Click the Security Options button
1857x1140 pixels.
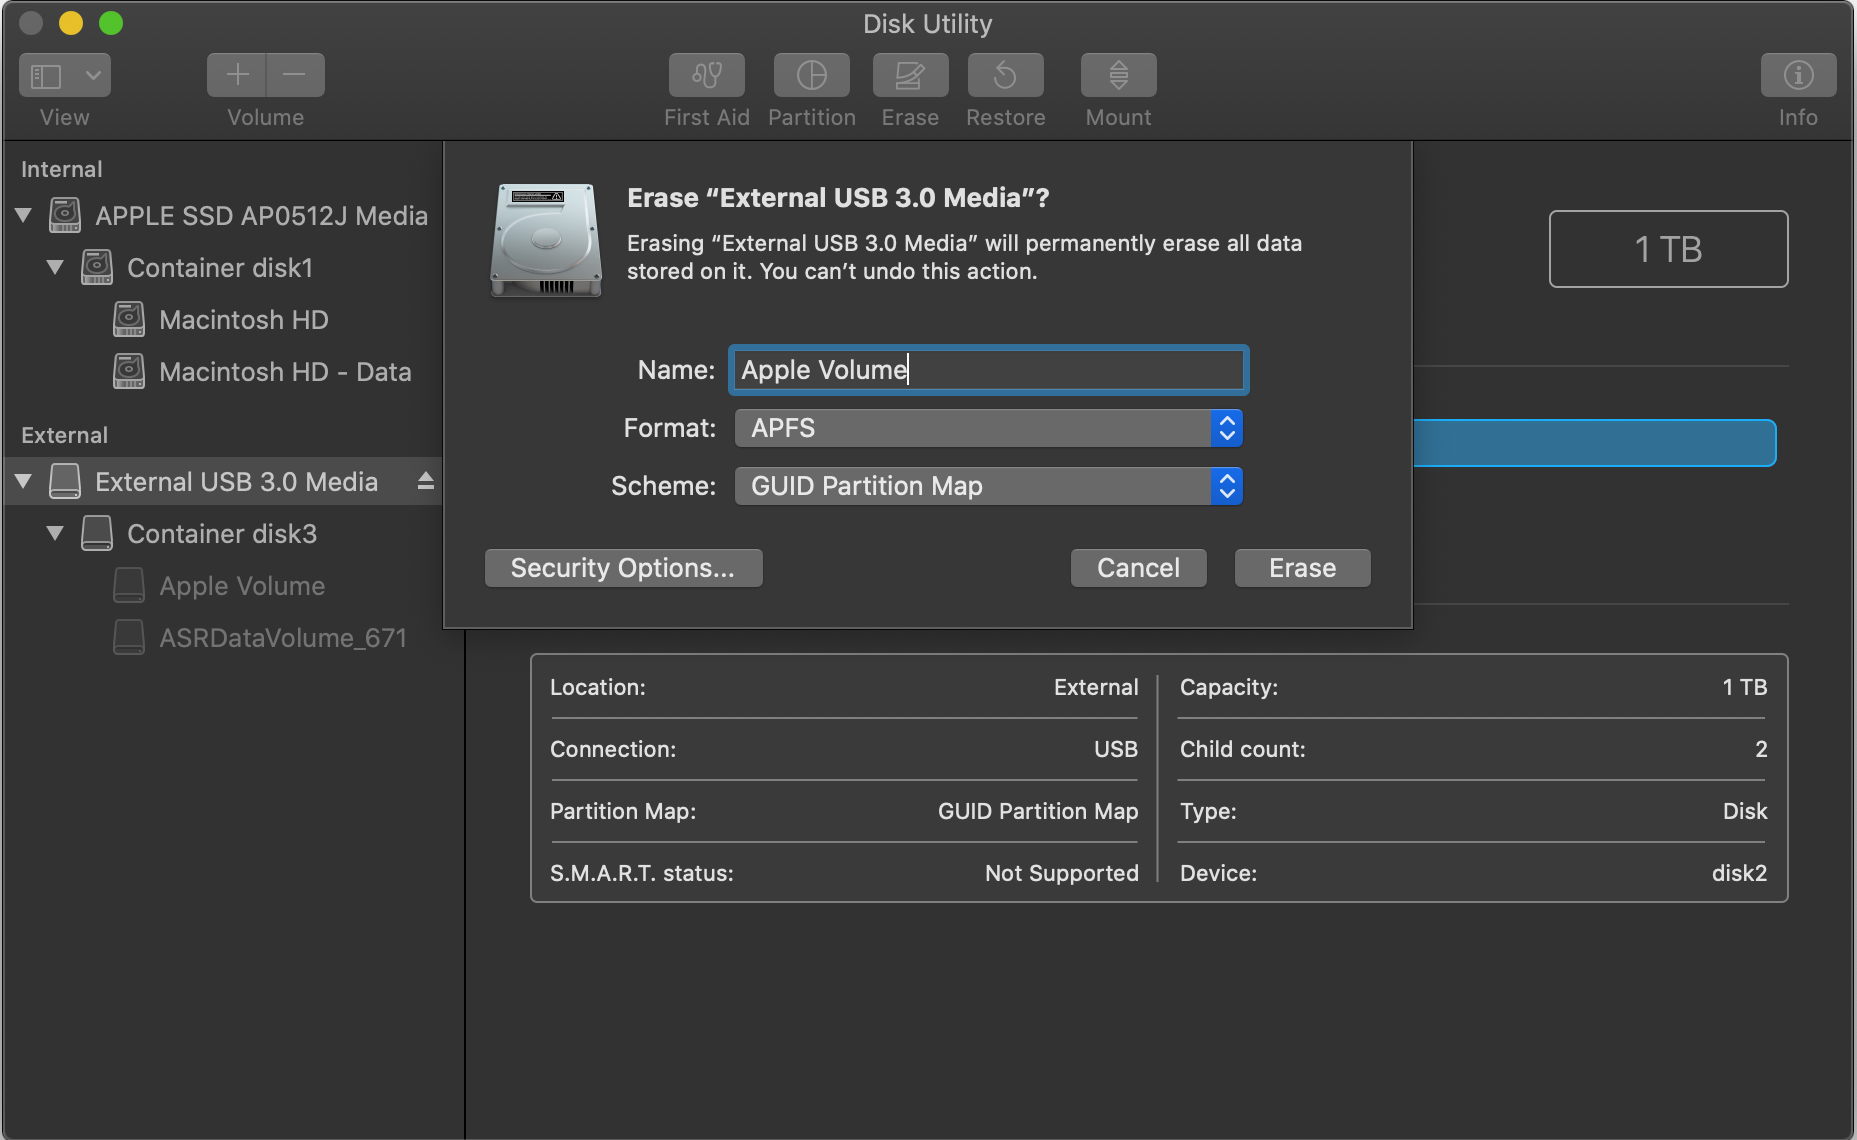tap(623, 568)
